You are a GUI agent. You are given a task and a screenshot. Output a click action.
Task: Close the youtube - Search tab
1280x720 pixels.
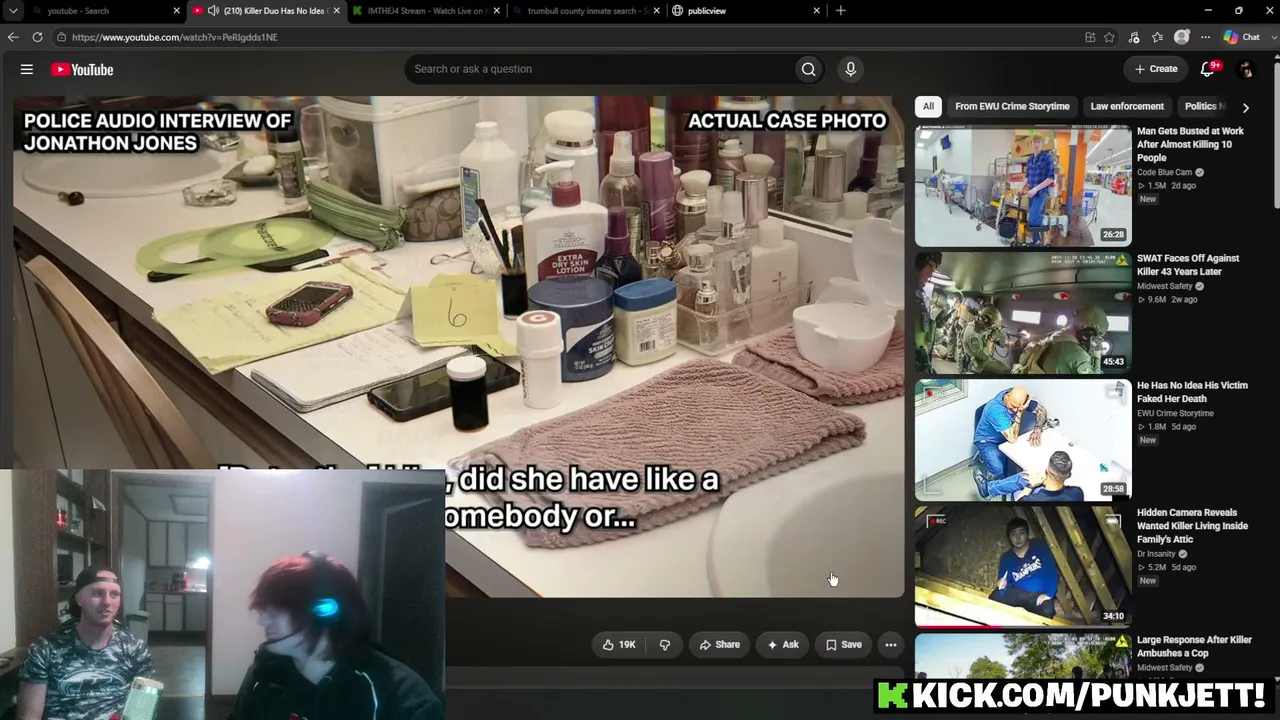coord(177,11)
